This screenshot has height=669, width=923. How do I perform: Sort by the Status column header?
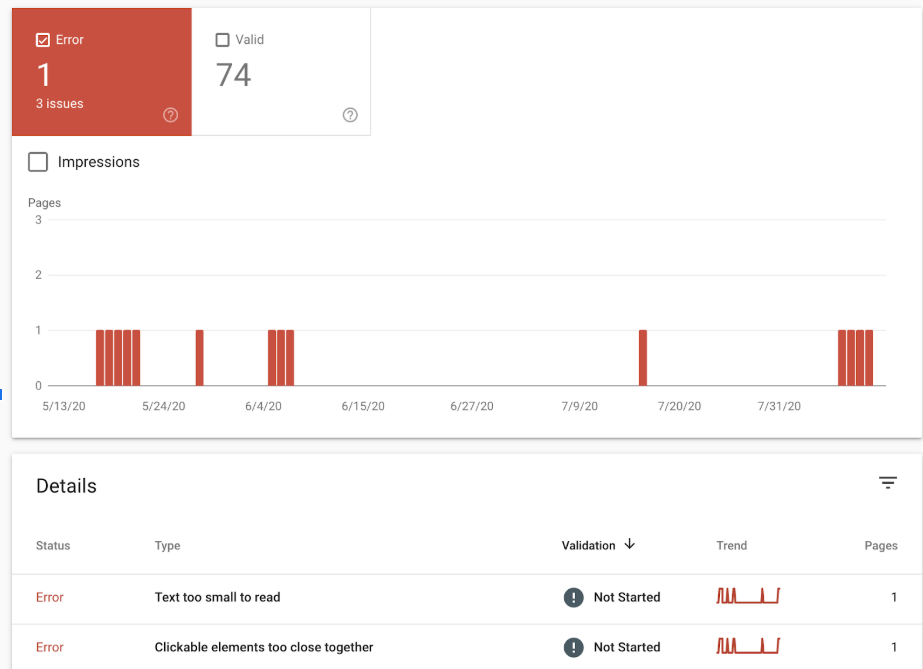[x=53, y=546]
